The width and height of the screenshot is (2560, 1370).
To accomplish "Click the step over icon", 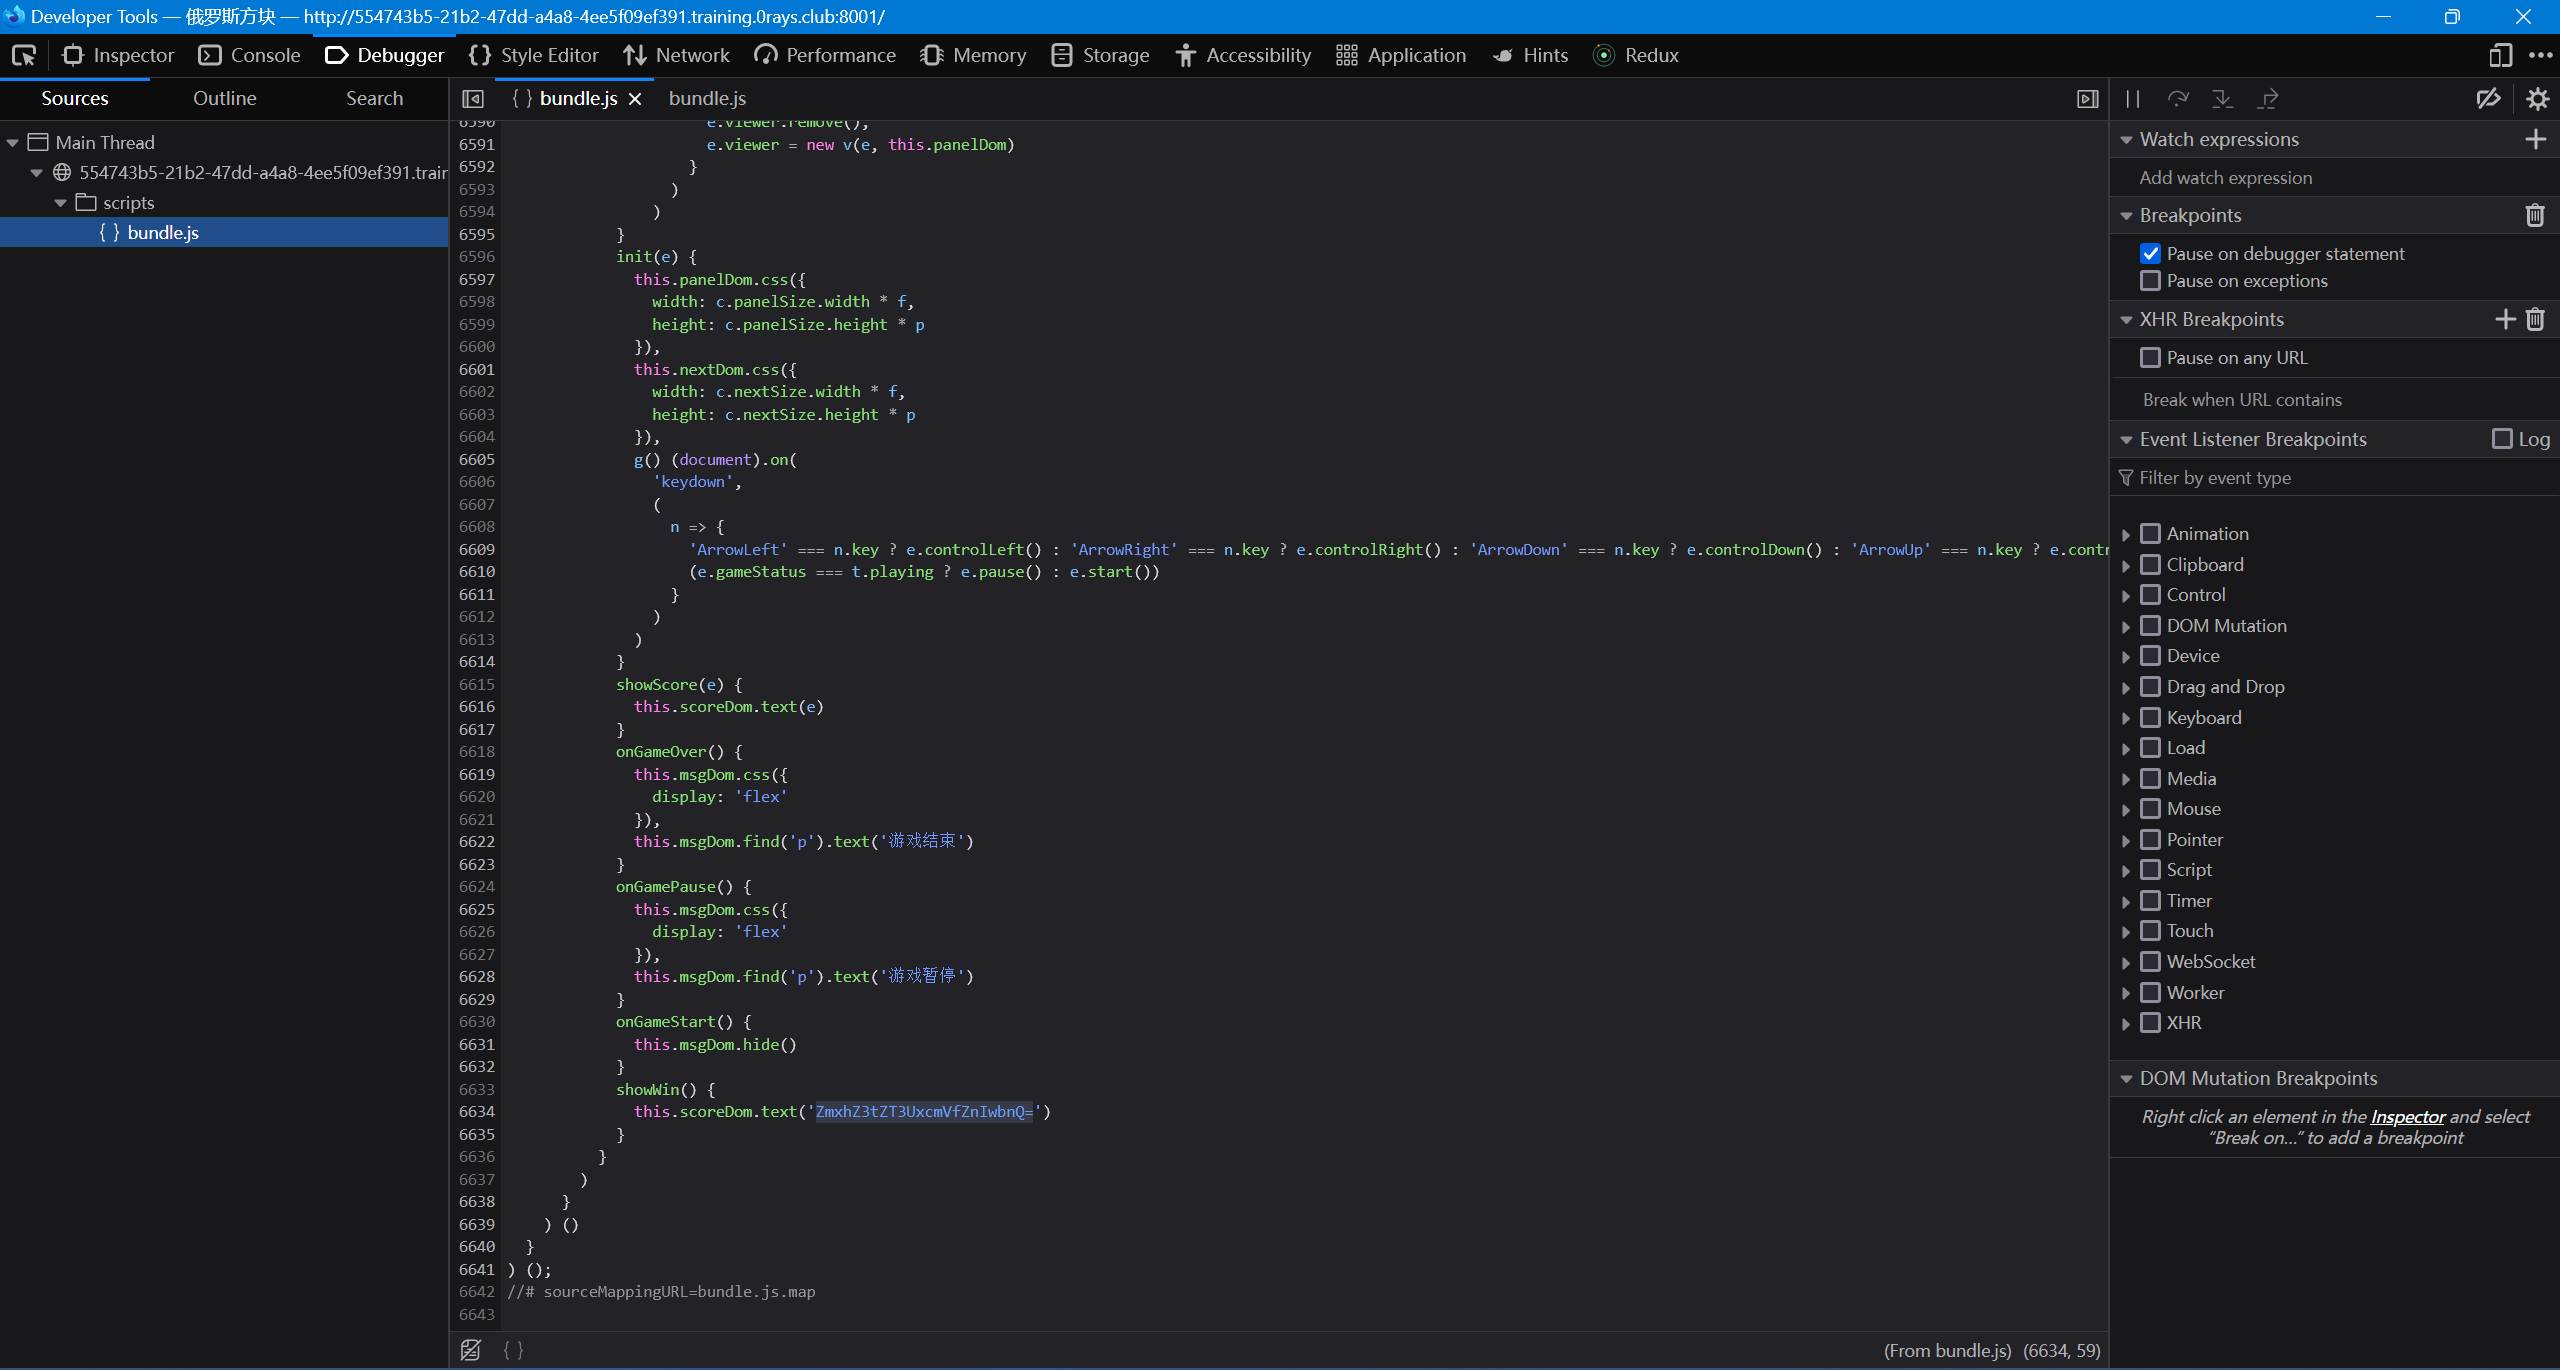I will [x=2177, y=98].
